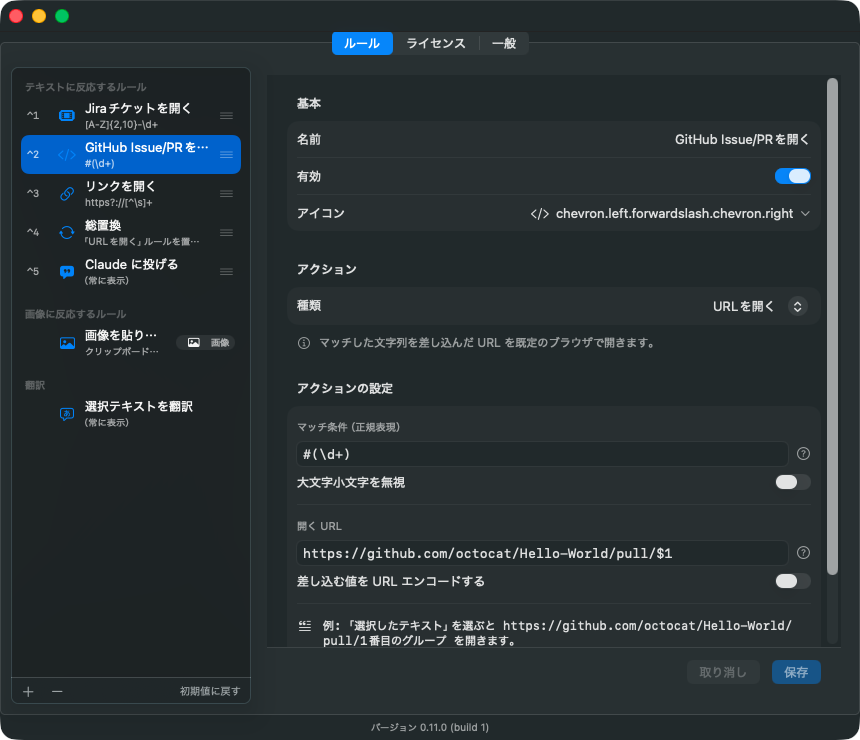Click the 名前 value GitHub Issue/PR を開く
The image size is (860, 740).
742,140
